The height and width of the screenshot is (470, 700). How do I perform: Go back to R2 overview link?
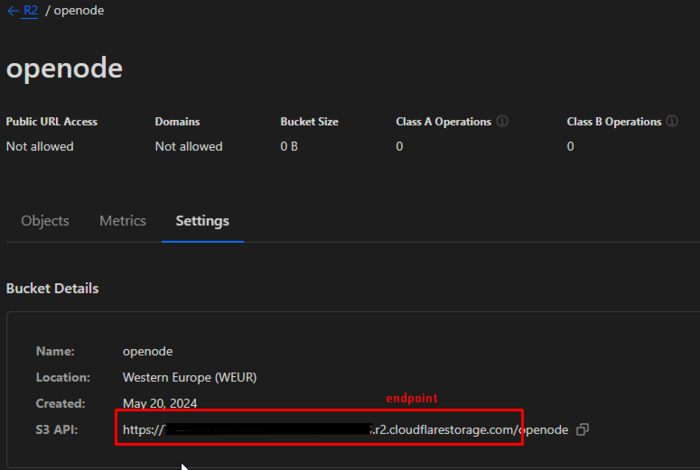(24, 10)
